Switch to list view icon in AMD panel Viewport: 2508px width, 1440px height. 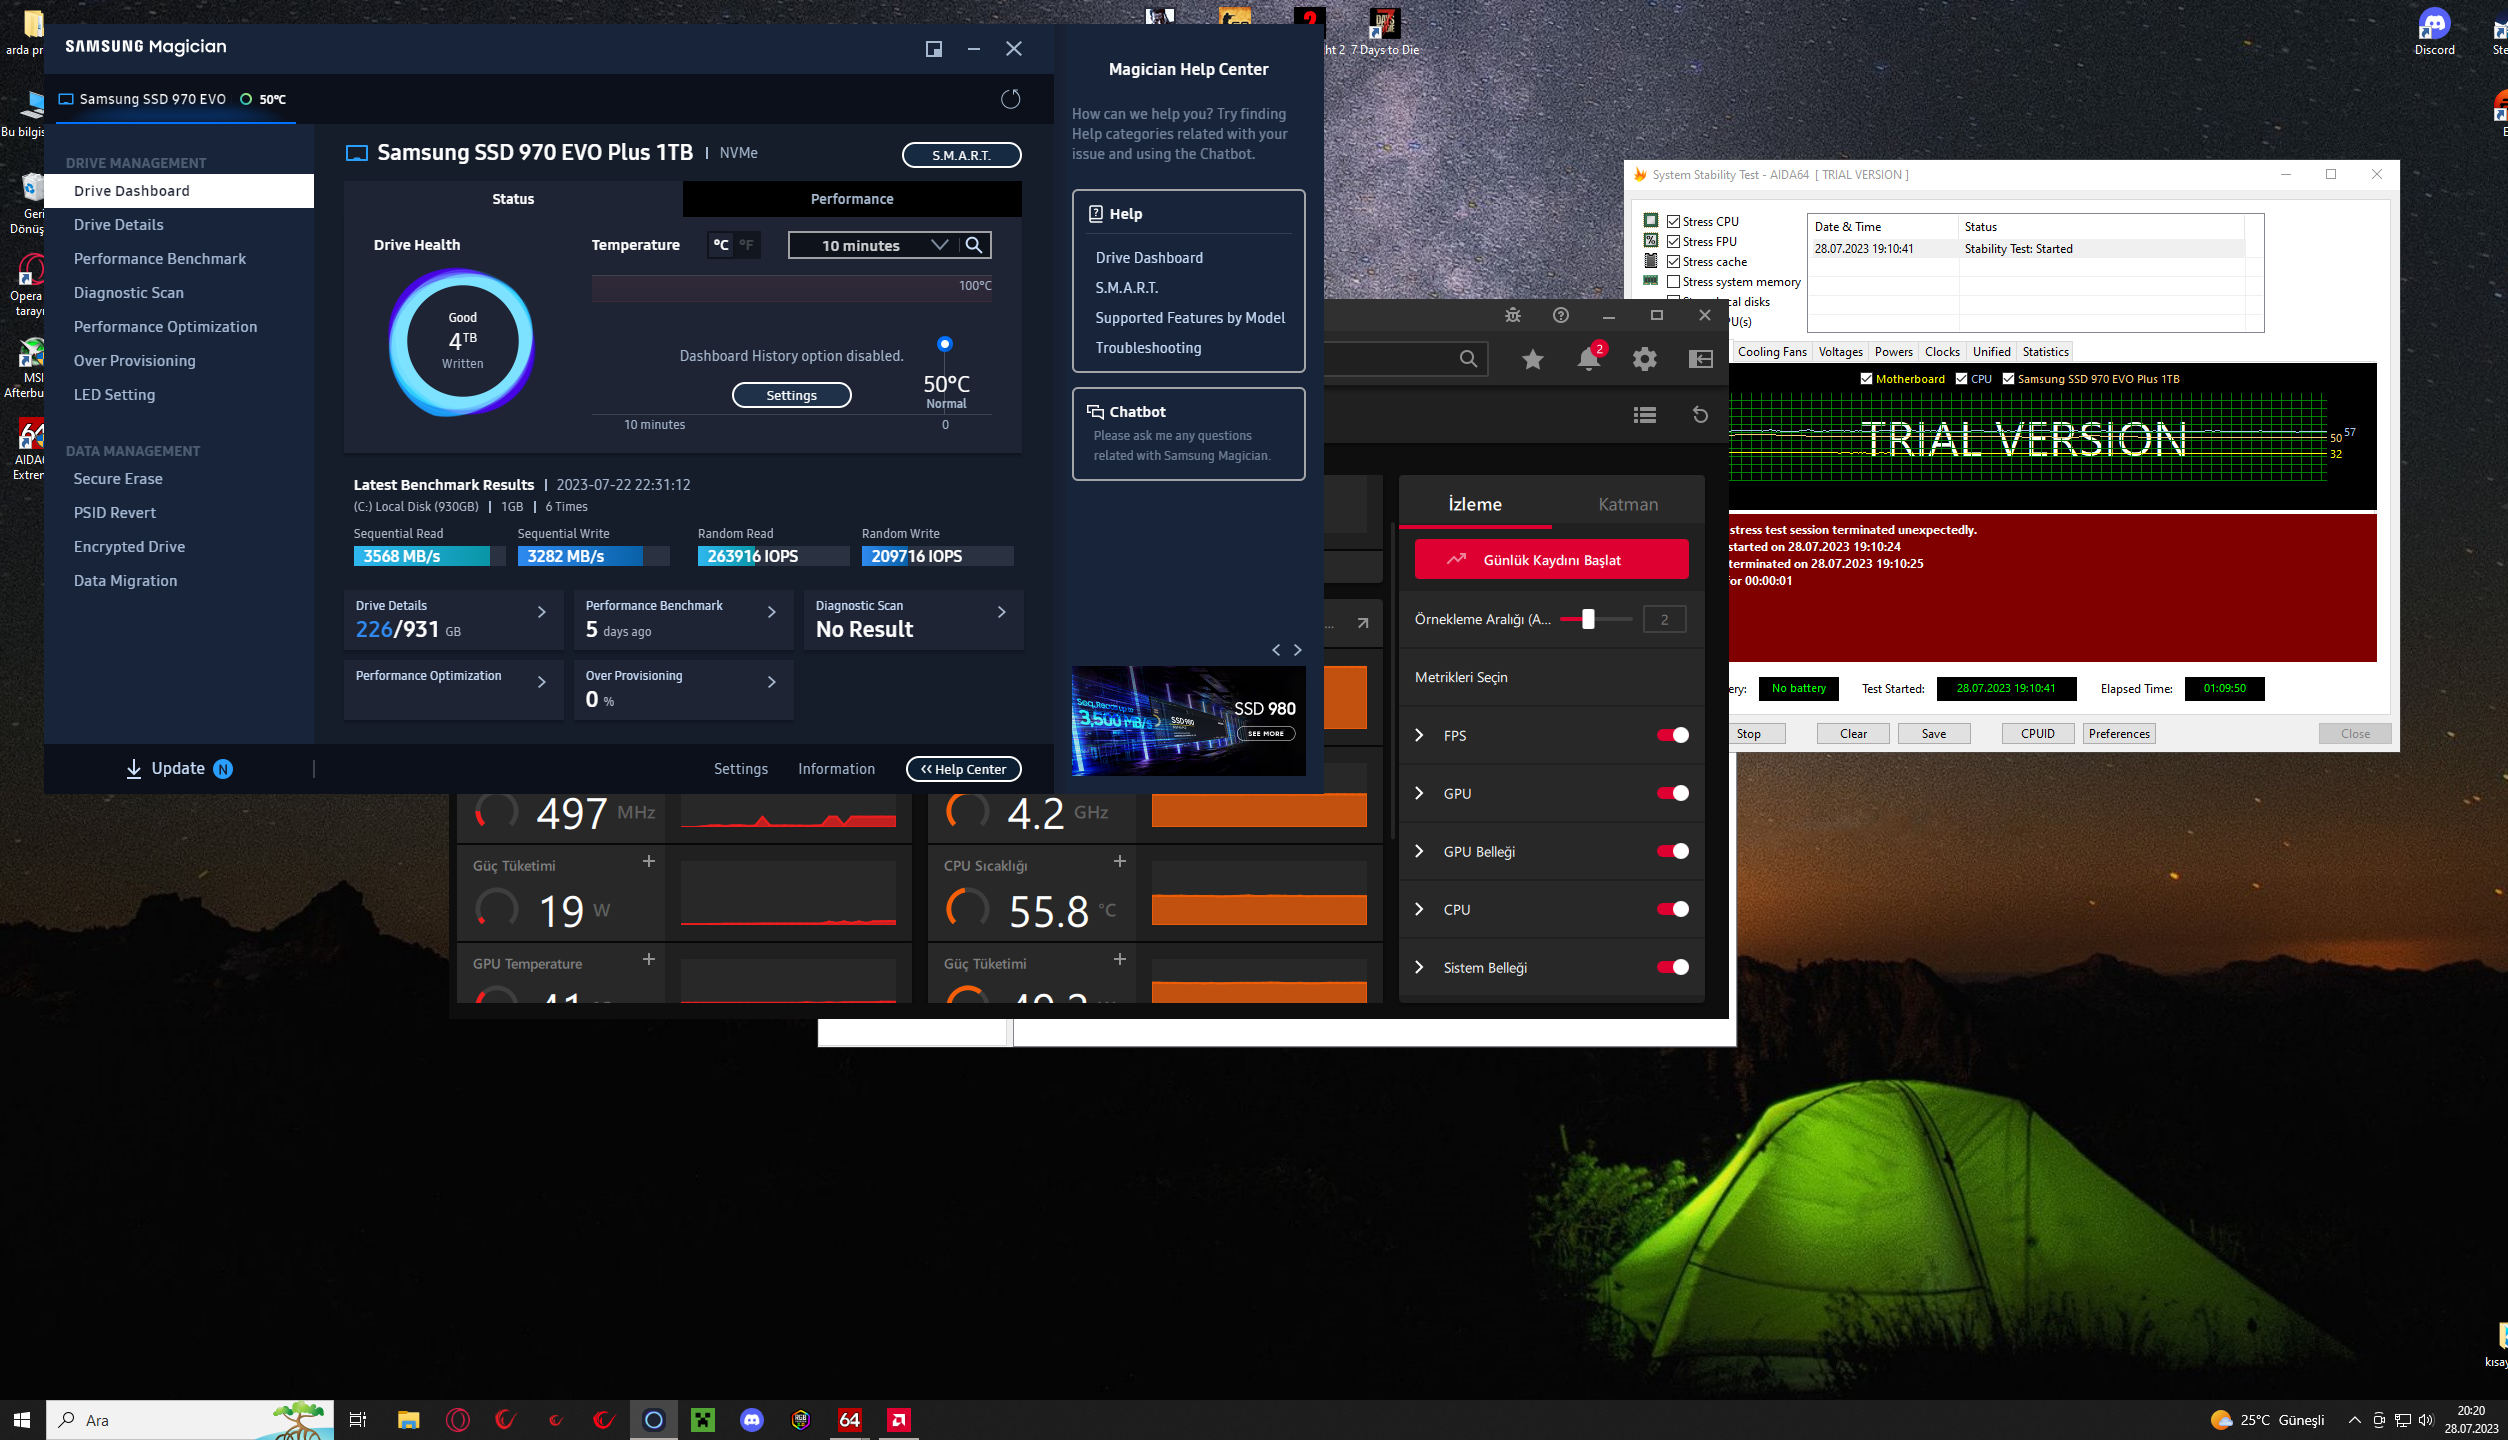point(1644,415)
